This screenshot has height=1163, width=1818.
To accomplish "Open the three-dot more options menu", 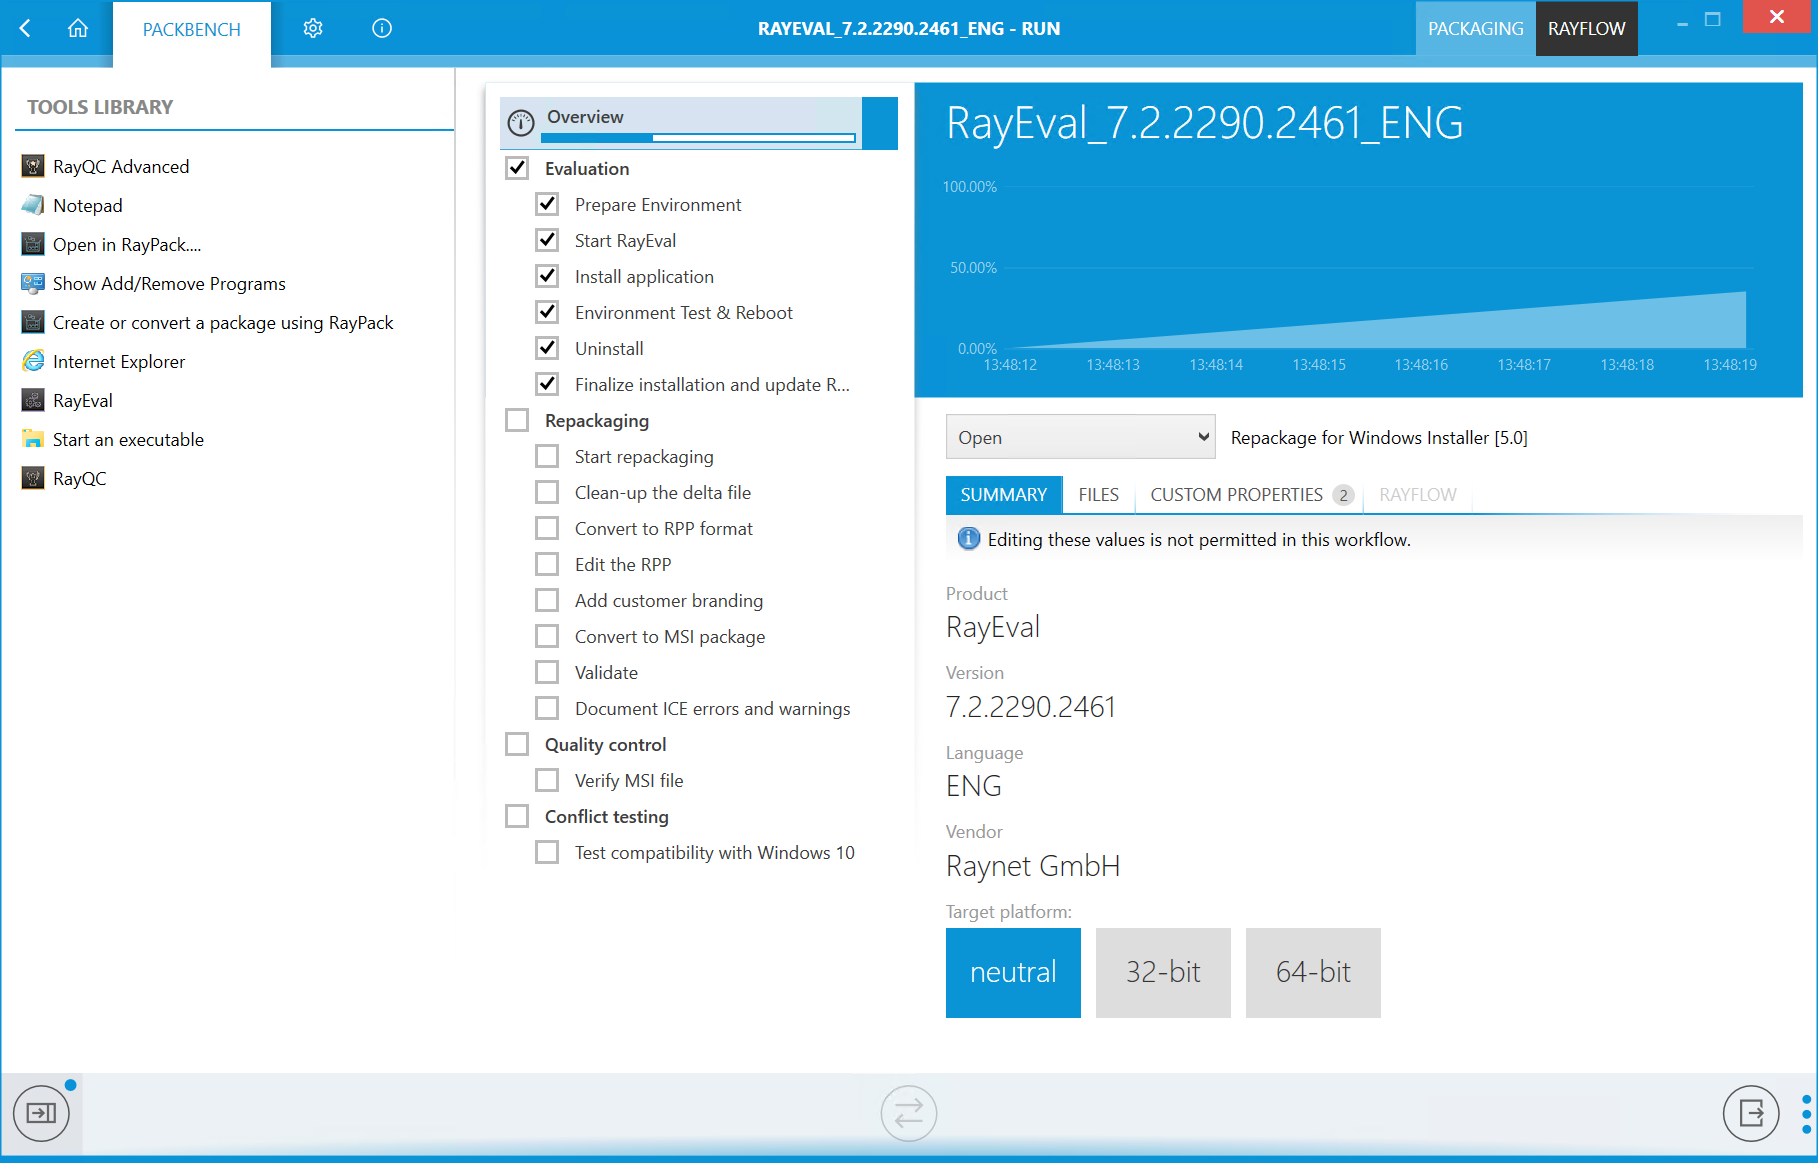I will pyautogui.click(x=1806, y=1114).
